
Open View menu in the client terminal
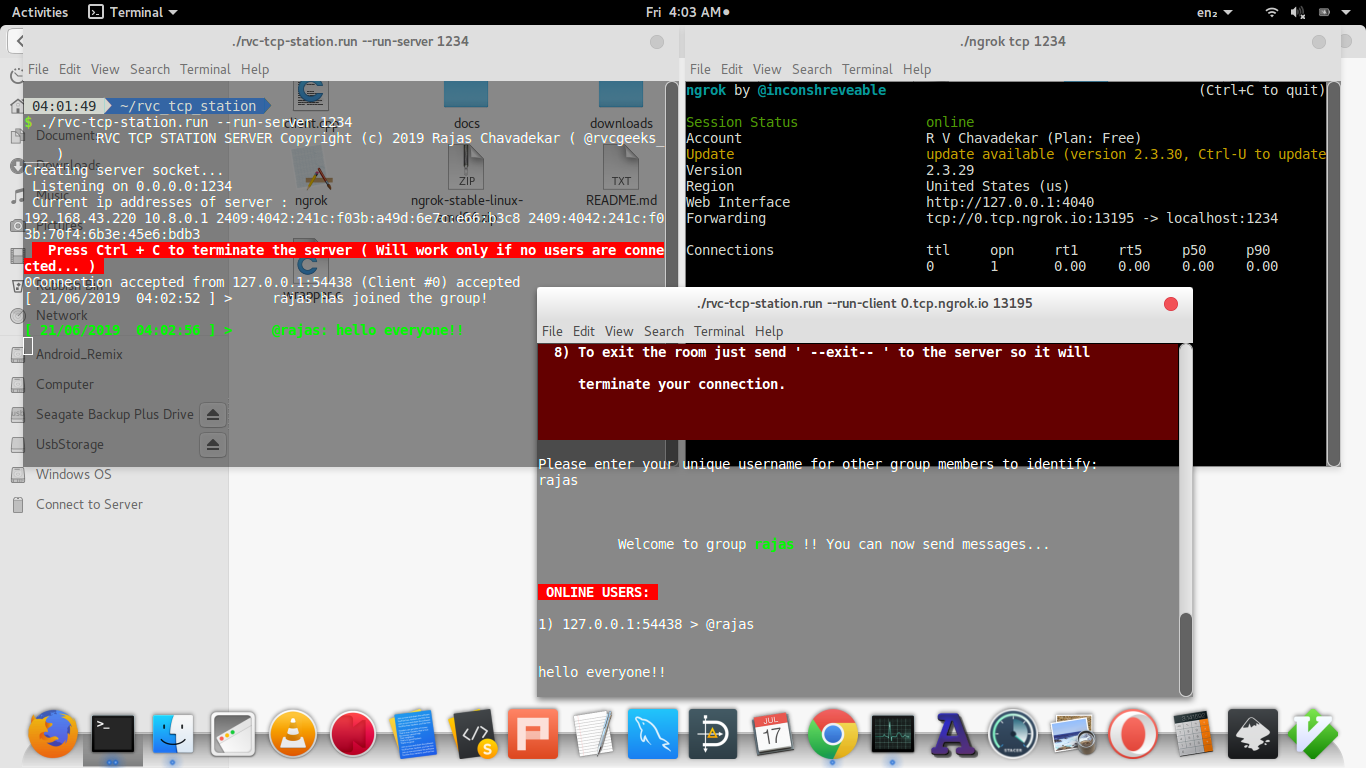click(x=619, y=331)
